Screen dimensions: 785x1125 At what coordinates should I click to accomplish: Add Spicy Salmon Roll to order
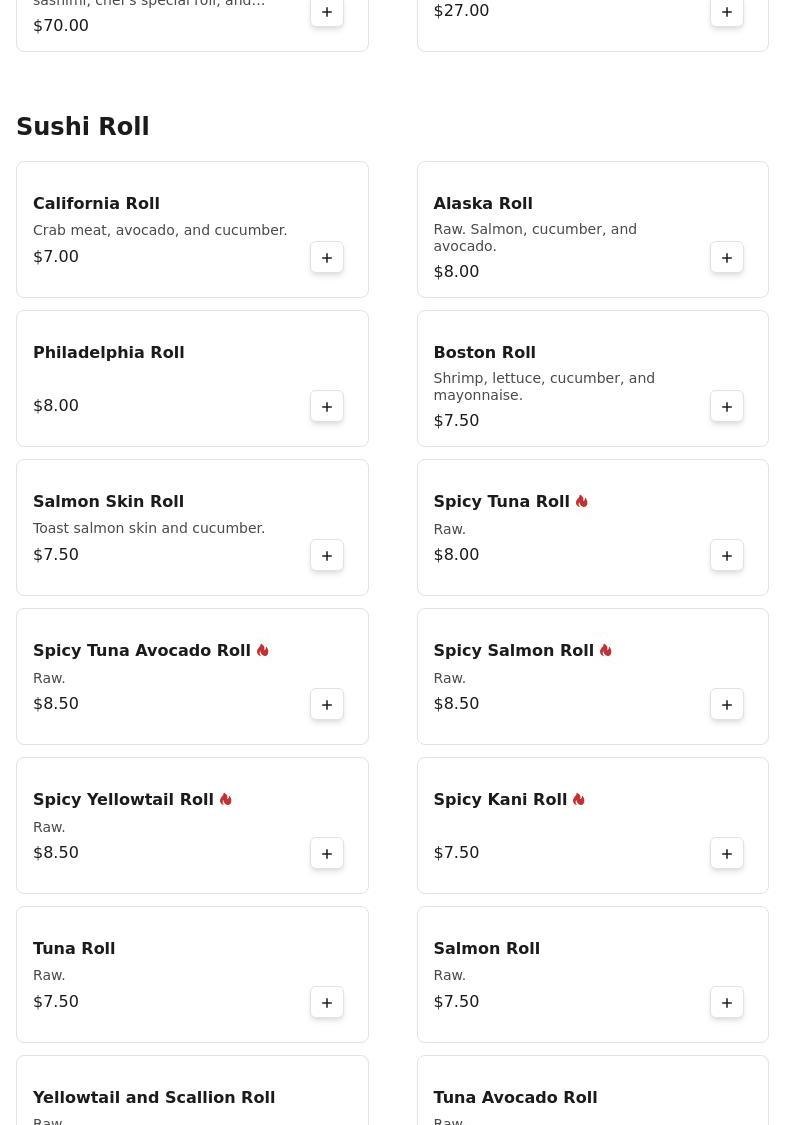point(727,705)
